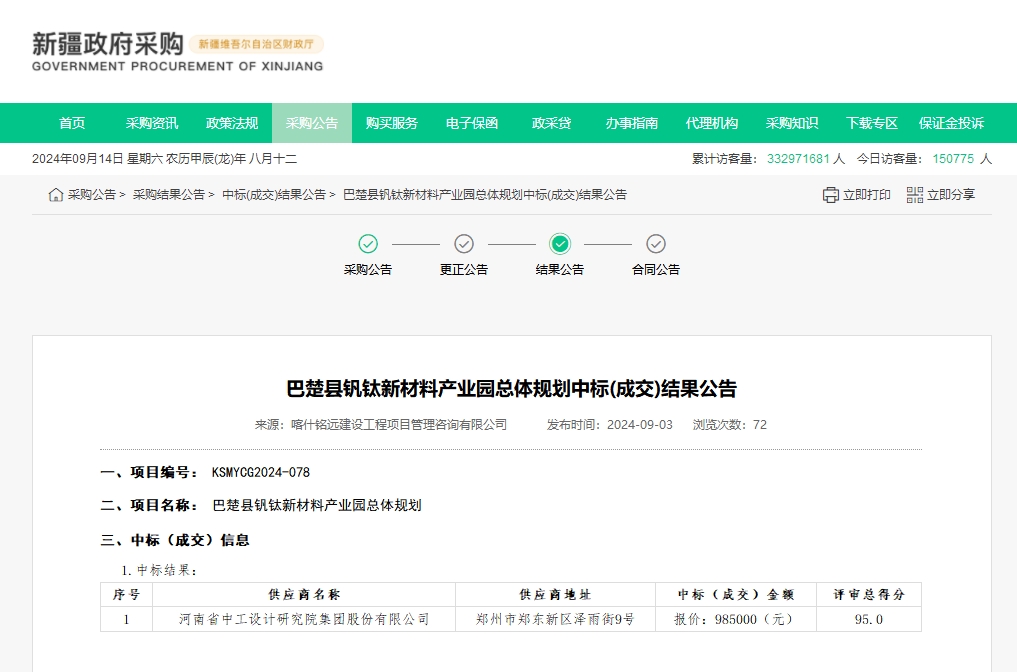
Task: Click publish date 2024-09-03
Action: (x=640, y=425)
